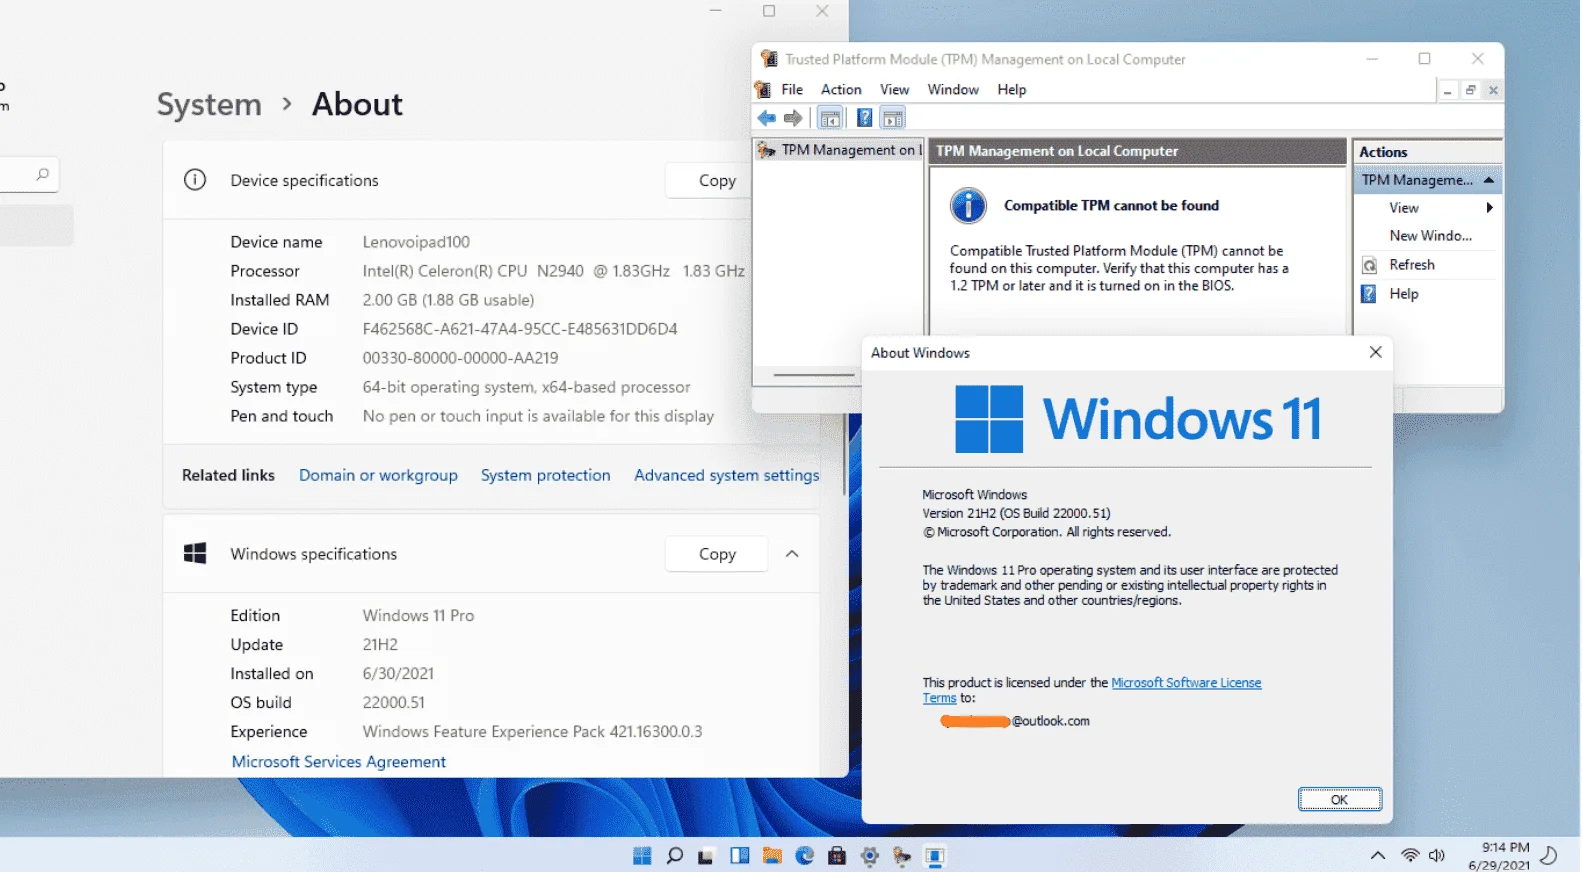1582x872 pixels.
Task: Expand the View submenu arrow in Actions
Action: [x=1490, y=208]
